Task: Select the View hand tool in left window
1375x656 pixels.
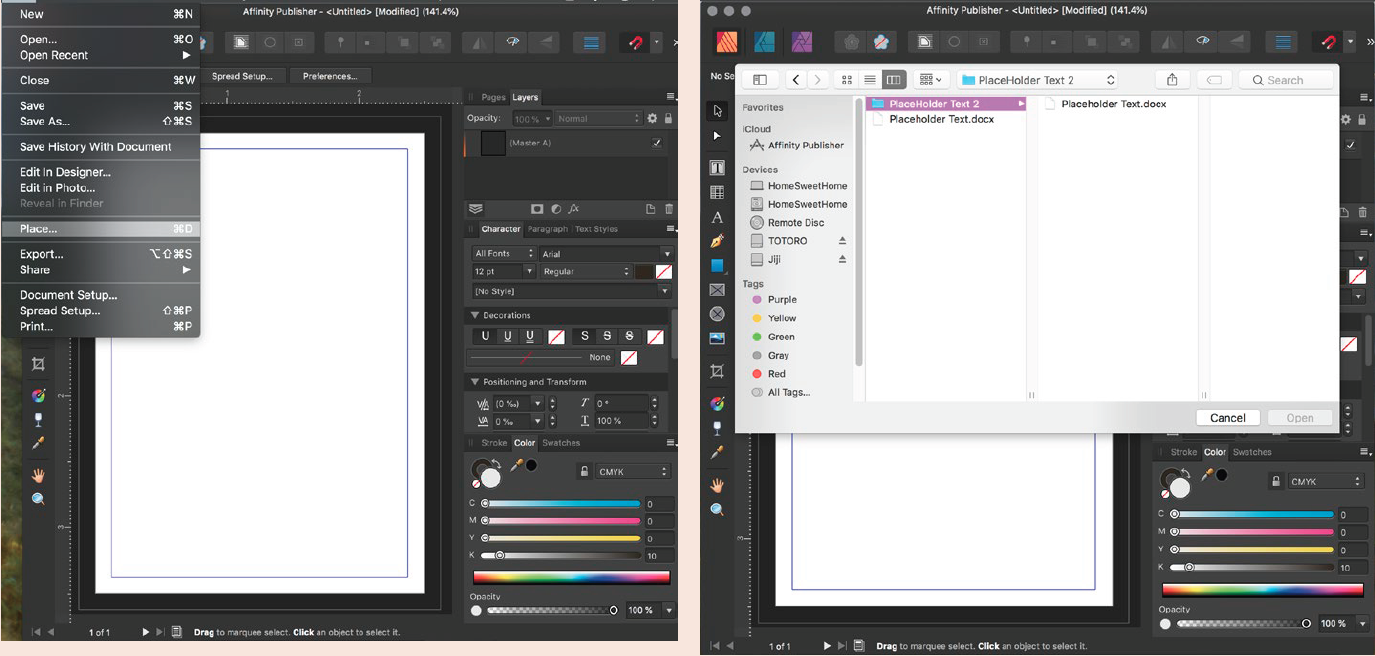Action: pyautogui.click(x=38, y=475)
